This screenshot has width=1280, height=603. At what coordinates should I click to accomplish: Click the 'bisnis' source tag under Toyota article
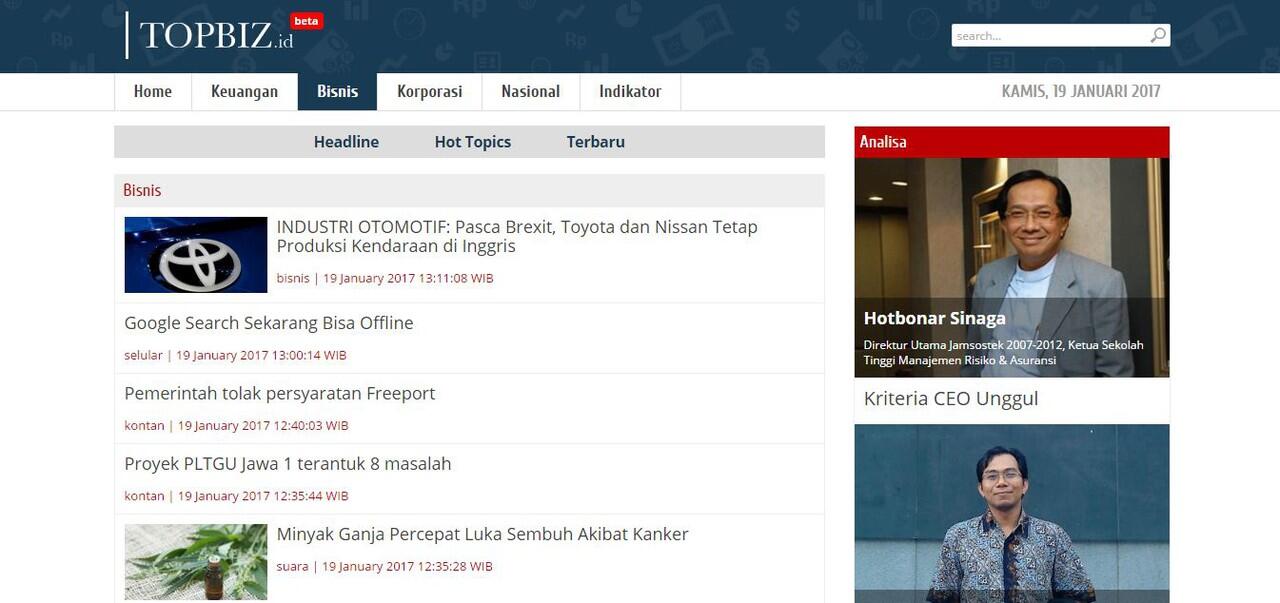pos(293,278)
